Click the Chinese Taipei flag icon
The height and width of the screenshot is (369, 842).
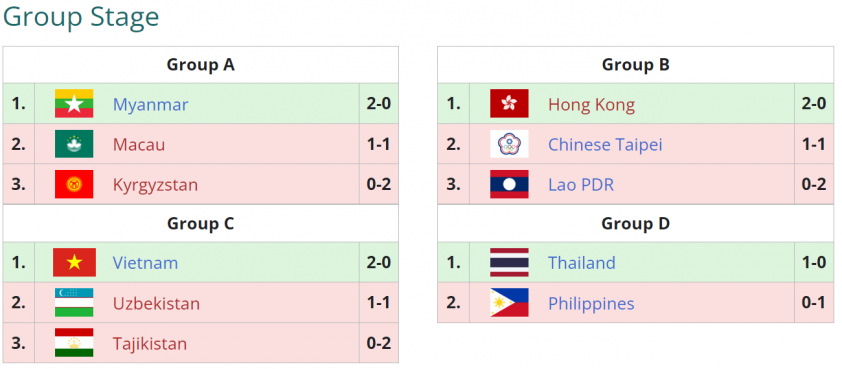(x=509, y=144)
